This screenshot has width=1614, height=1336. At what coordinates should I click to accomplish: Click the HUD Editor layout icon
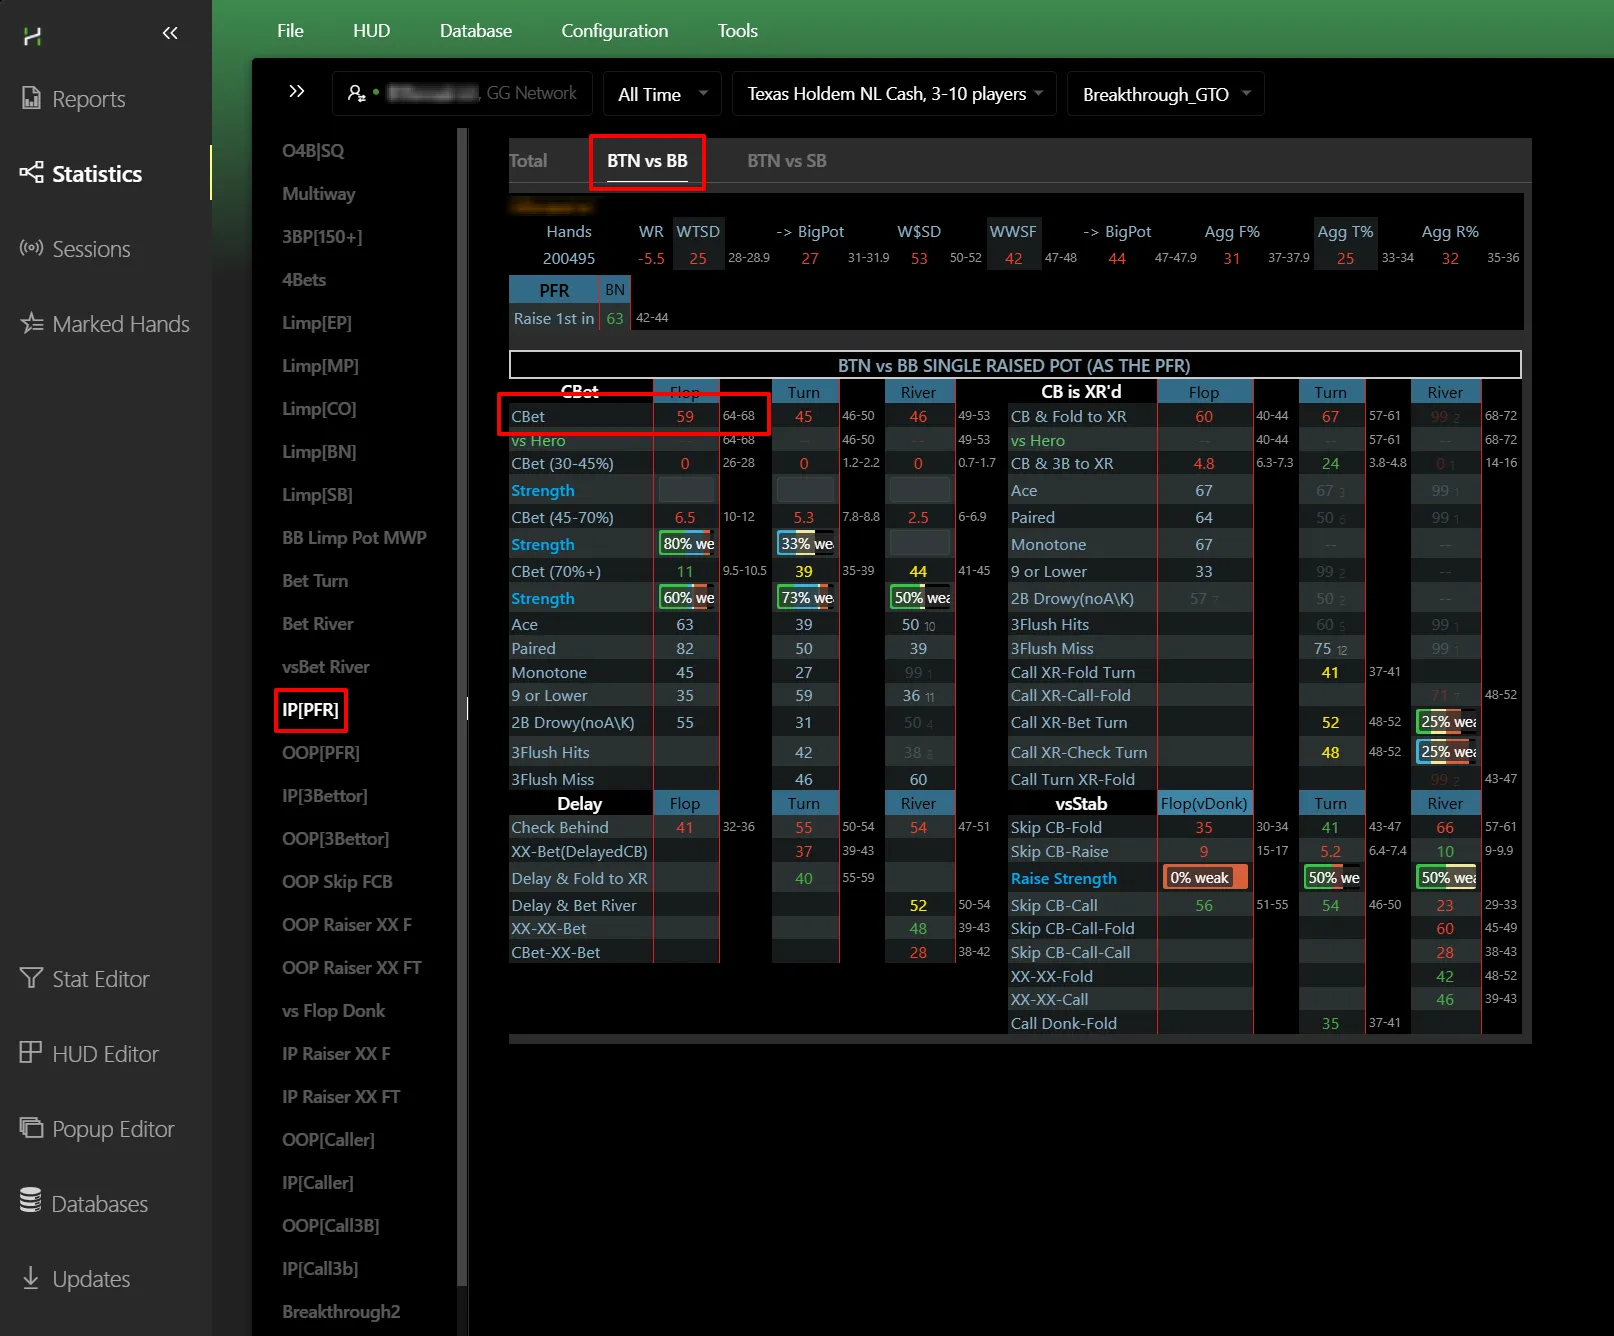31,1052
